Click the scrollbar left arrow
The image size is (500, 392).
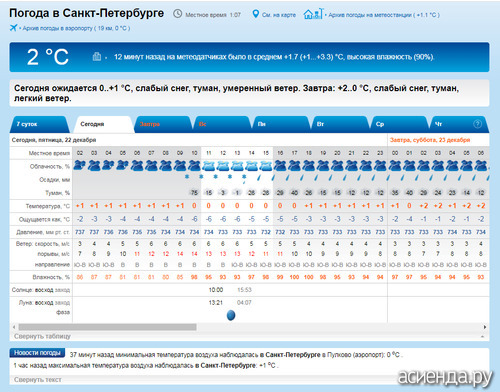pos(14,327)
